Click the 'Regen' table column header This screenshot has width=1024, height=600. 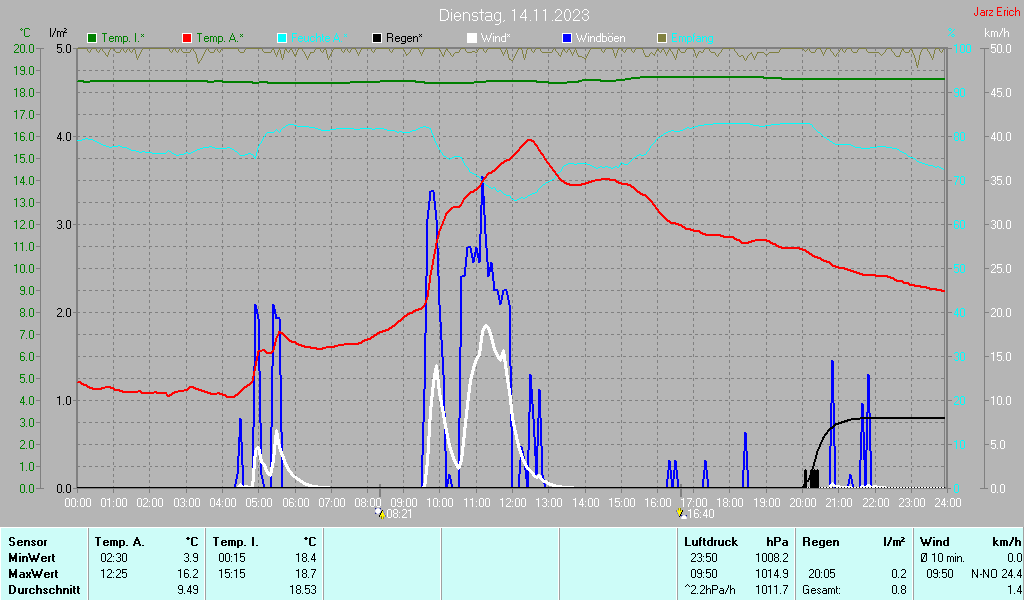(821, 542)
